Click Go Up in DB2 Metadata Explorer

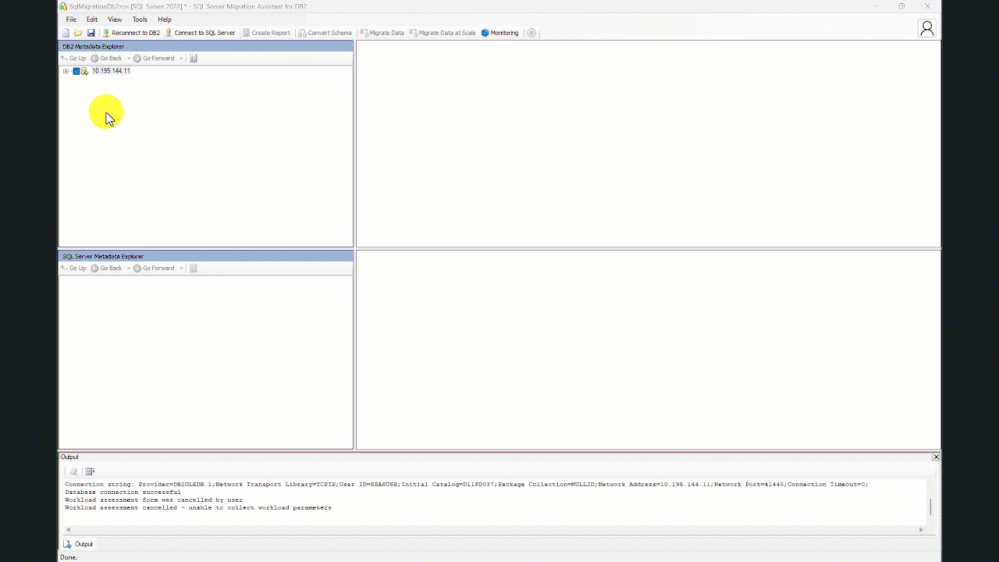(x=74, y=58)
